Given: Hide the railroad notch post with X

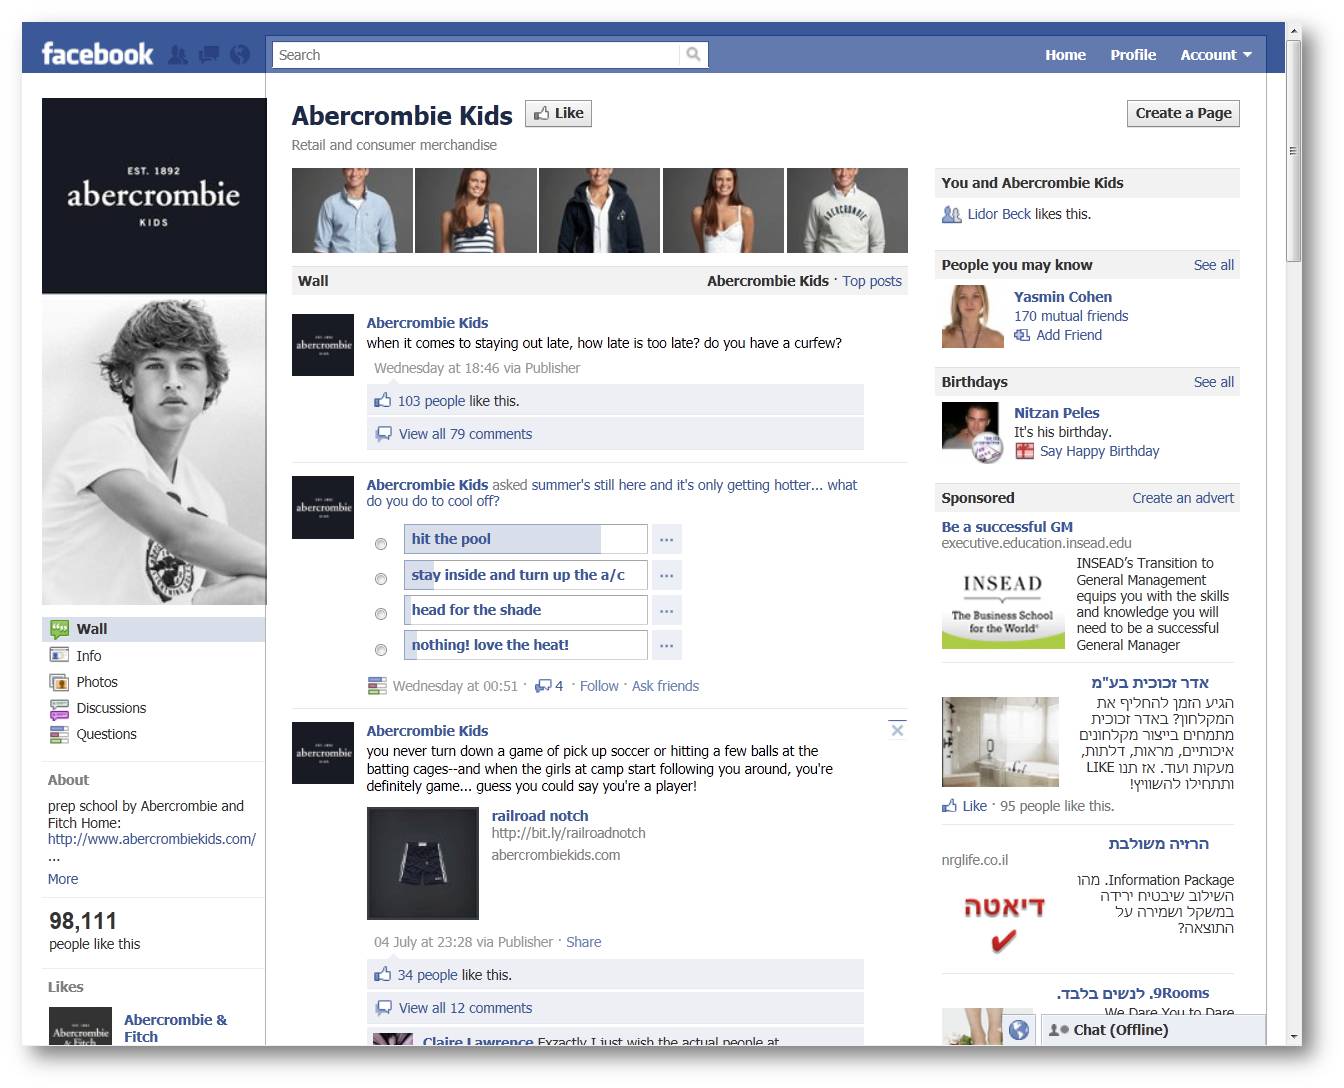Looking at the screenshot, I should 897,730.
